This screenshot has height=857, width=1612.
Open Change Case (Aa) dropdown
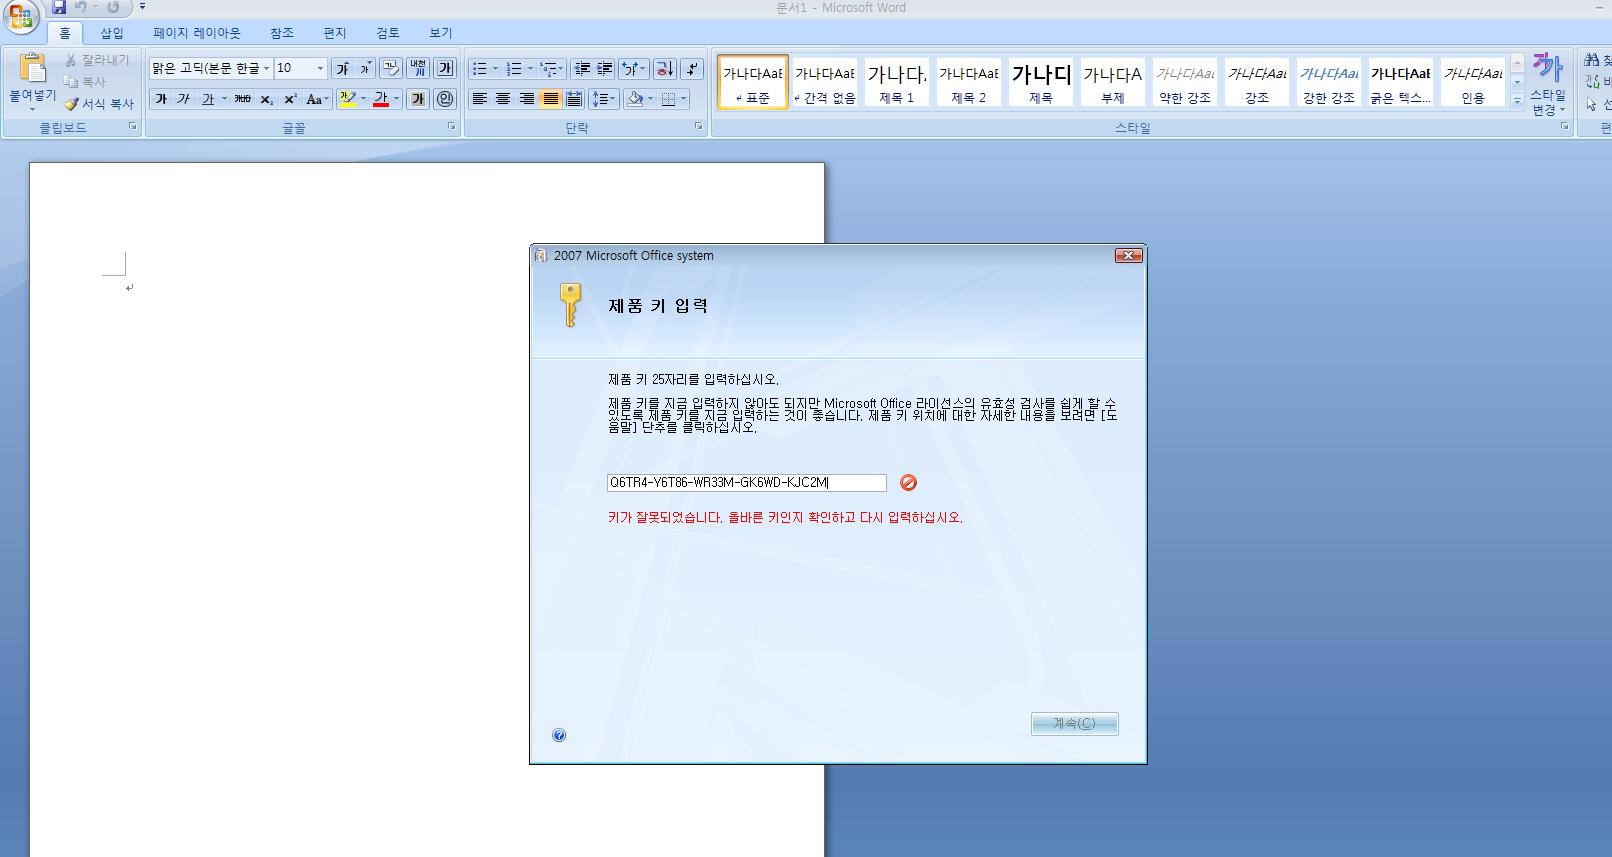tap(317, 99)
